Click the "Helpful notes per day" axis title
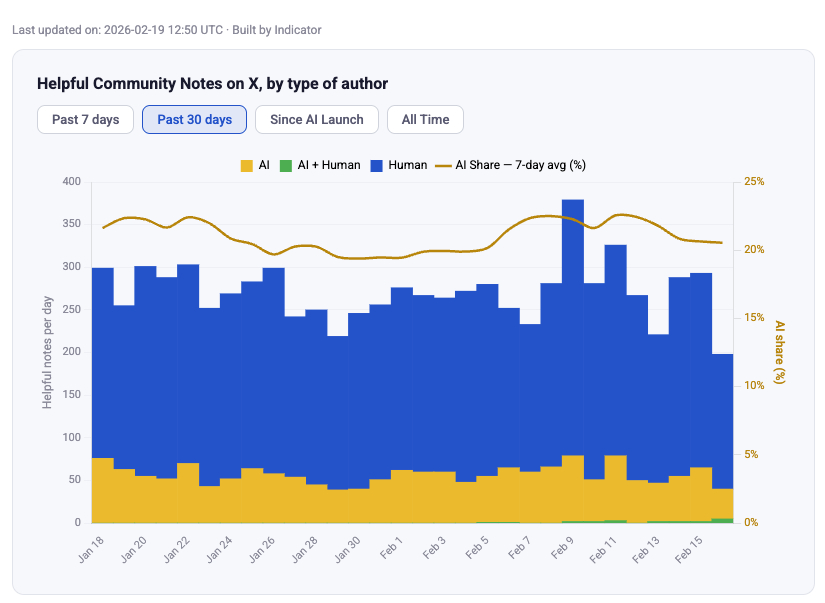This screenshot has width=825, height=603. [x=47, y=352]
